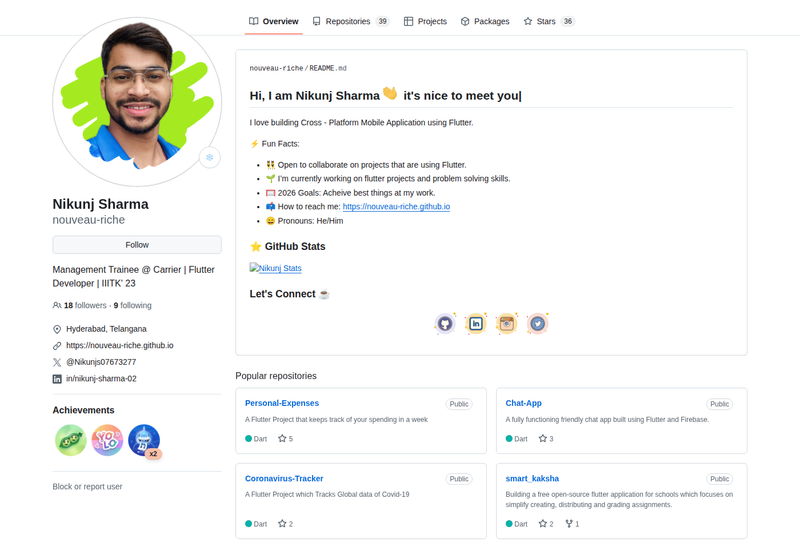Open the README.md file link
Image resolution: width=800 pixels, height=541 pixels.
[328, 68]
